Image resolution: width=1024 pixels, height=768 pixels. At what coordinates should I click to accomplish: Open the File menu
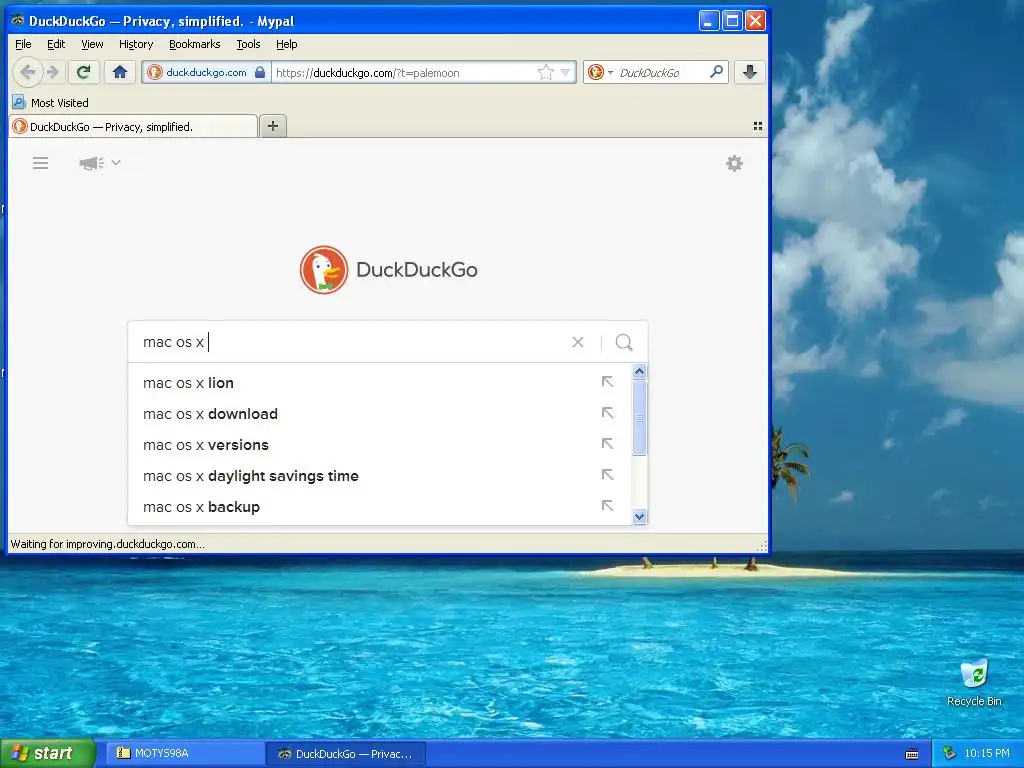click(23, 44)
